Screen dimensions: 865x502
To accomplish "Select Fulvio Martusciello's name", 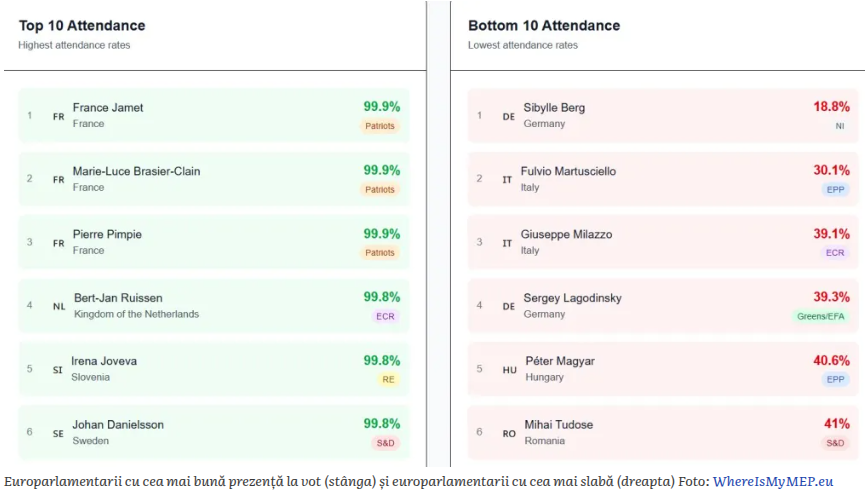I will pos(568,171).
